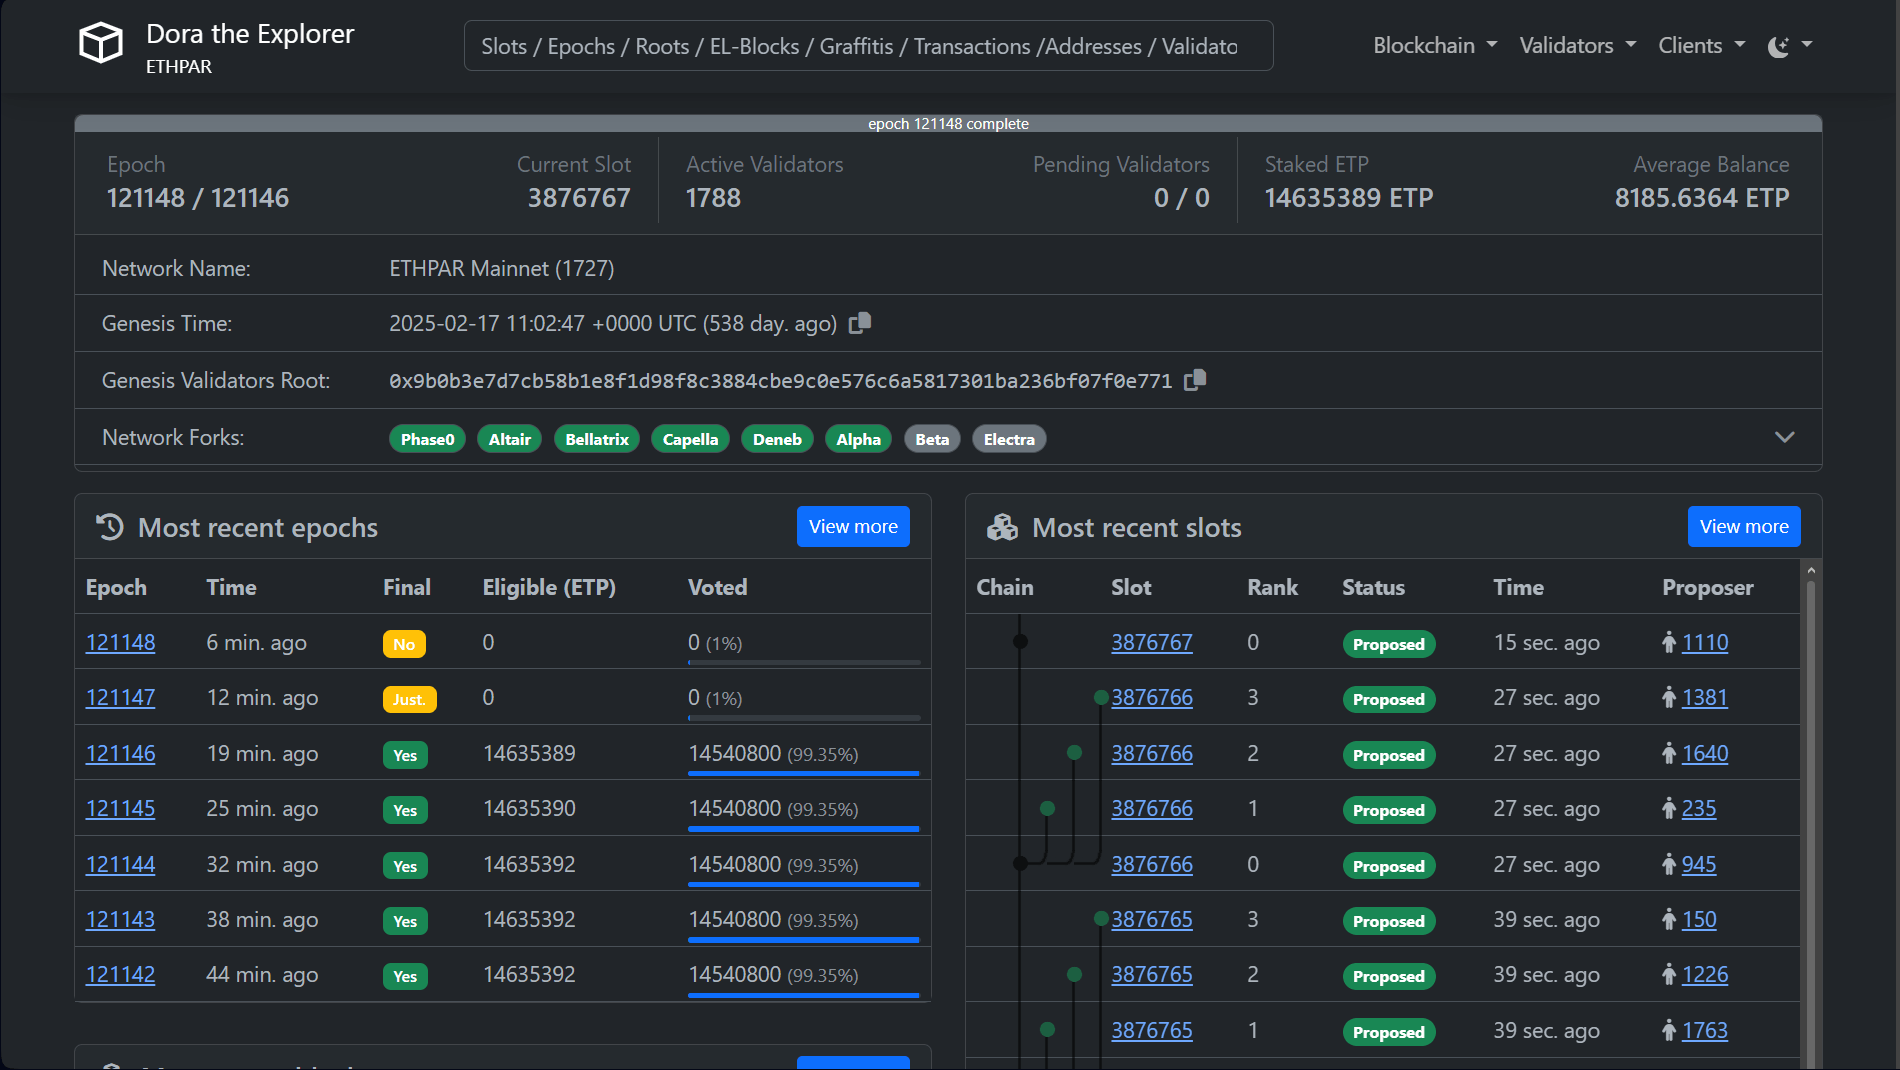
Task: Click the Bellatrix fork badge
Action: pos(597,439)
